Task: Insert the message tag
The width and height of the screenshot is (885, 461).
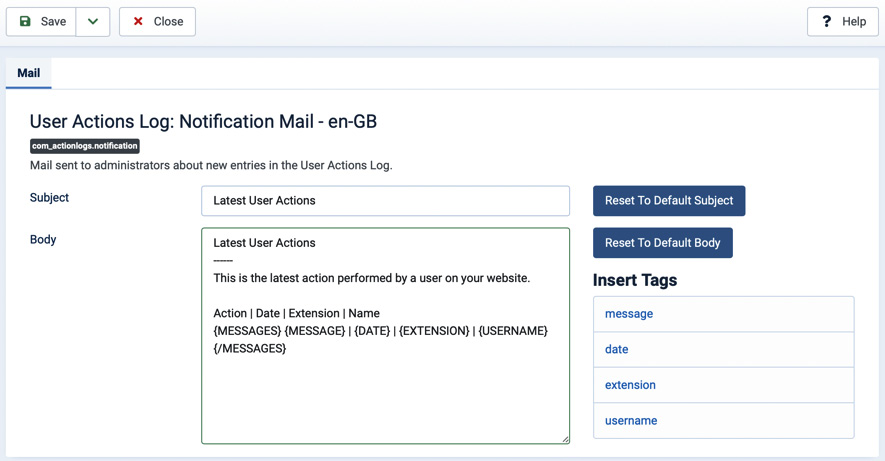Action: [724, 314]
